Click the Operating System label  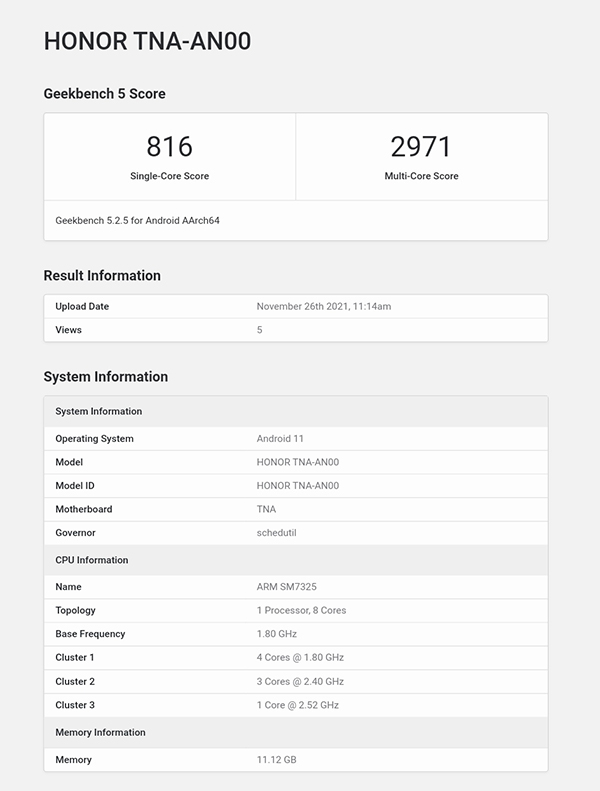[94, 438]
